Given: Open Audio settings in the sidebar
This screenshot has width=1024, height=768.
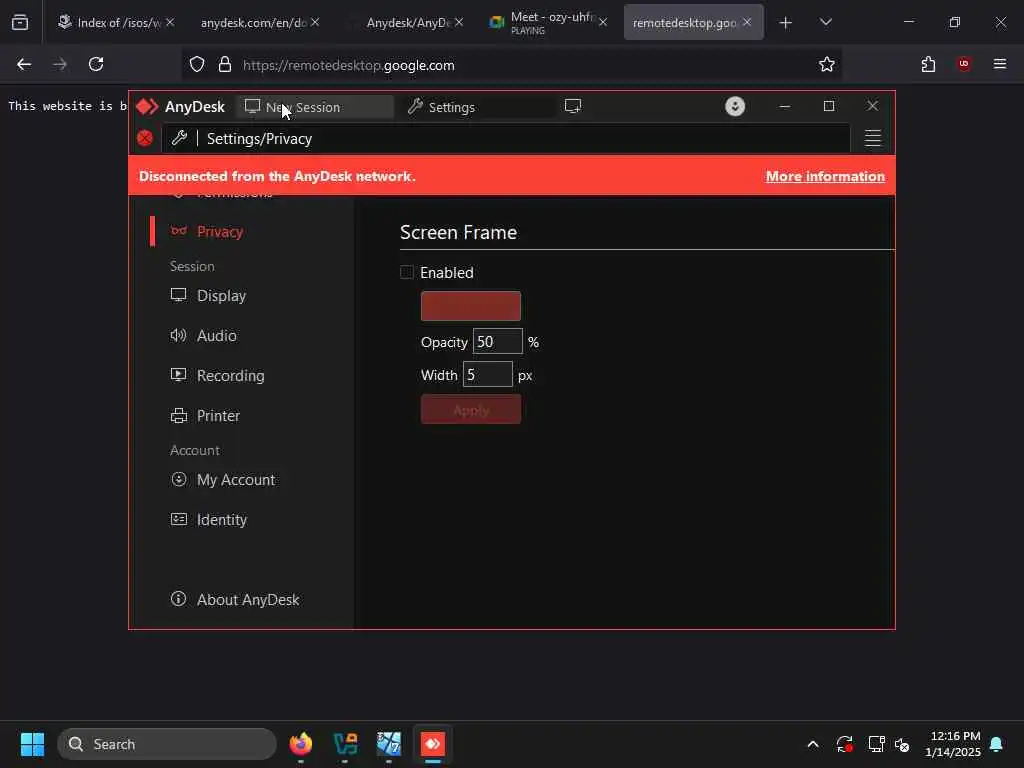Looking at the screenshot, I should (216, 336).
